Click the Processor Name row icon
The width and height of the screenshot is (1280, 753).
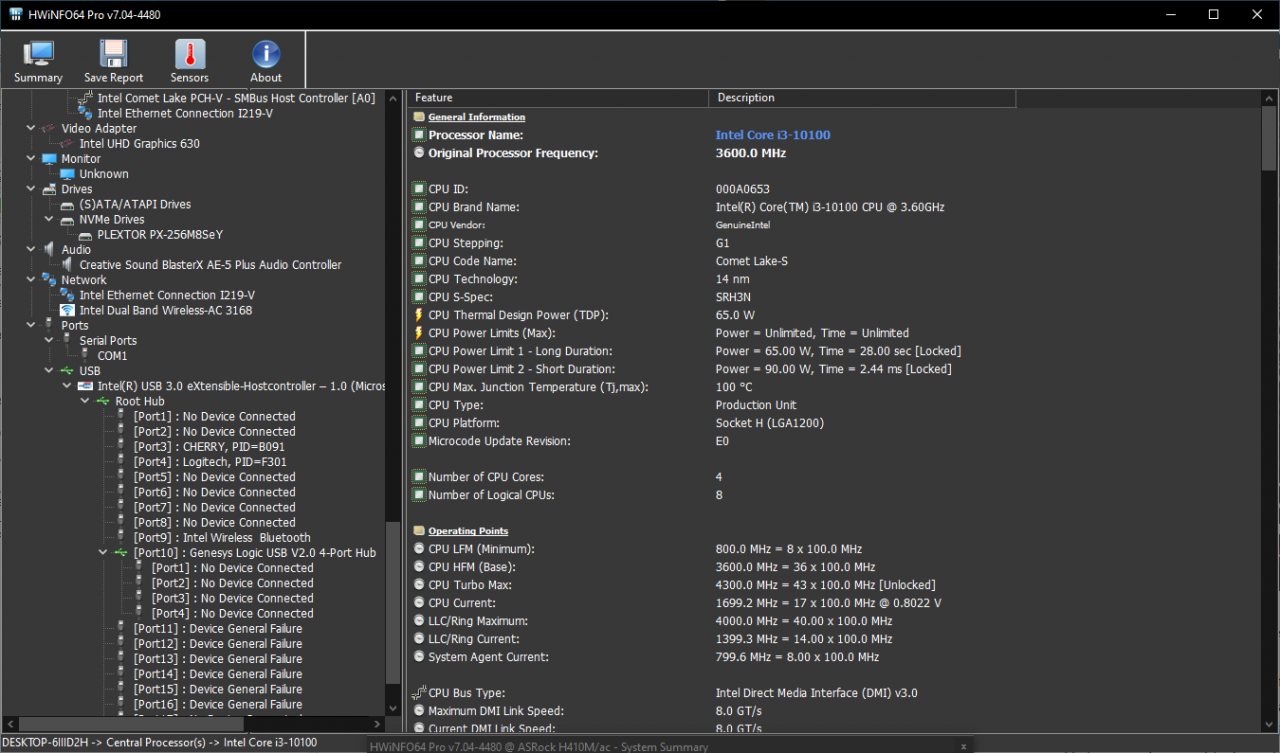[419, 135]
